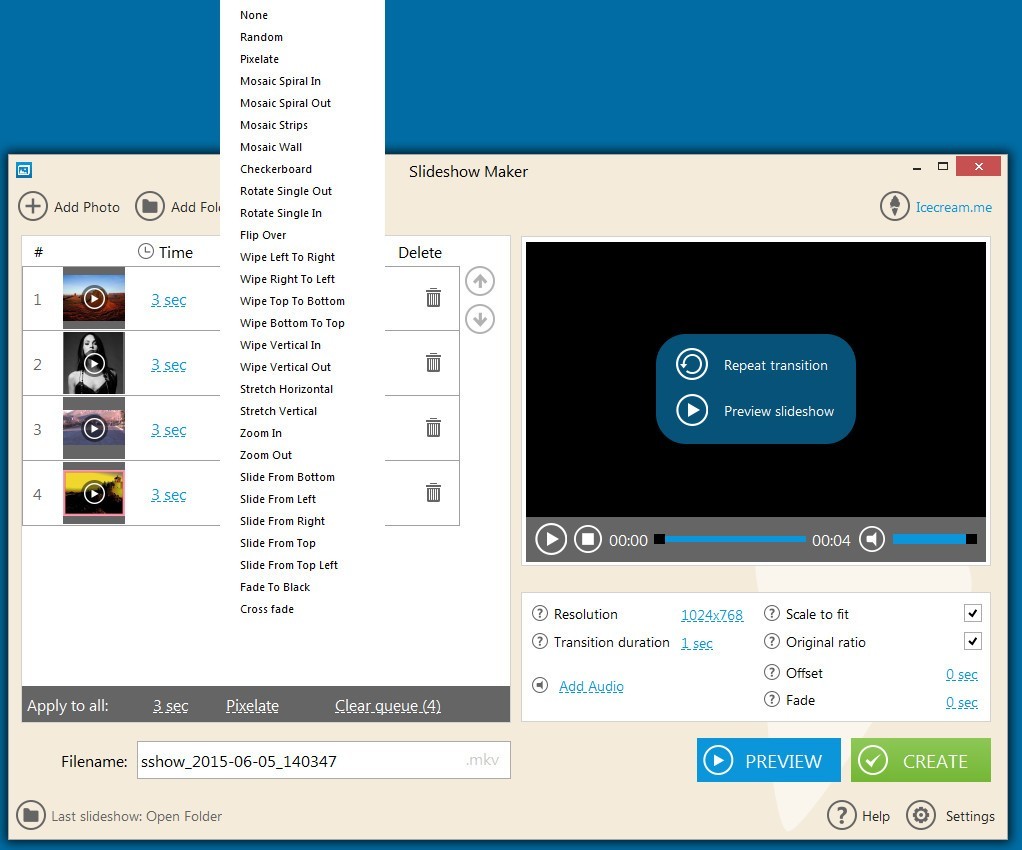Enable the Scale to fit checkbox
This screenshot has width=1022, height=850.
coord(971,613)
